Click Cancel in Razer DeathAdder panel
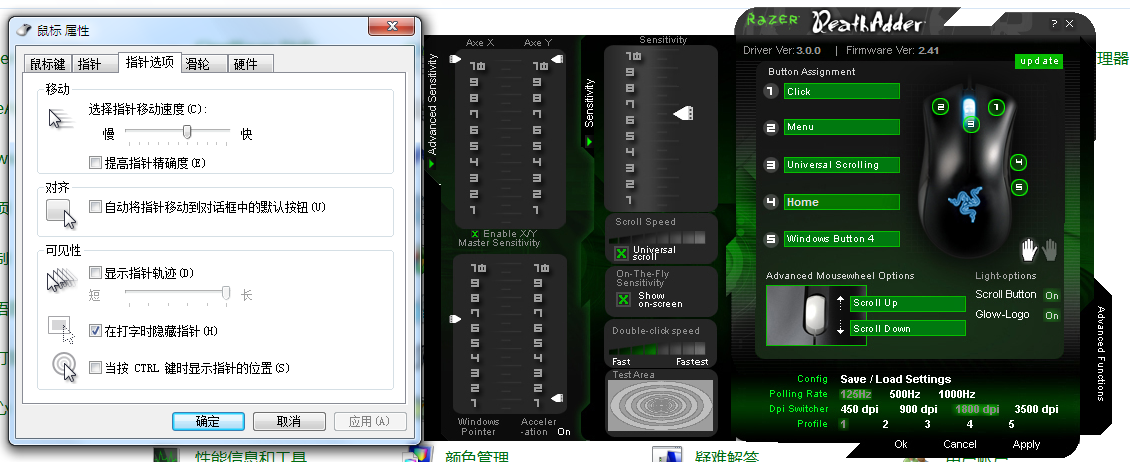 [960, 444]
